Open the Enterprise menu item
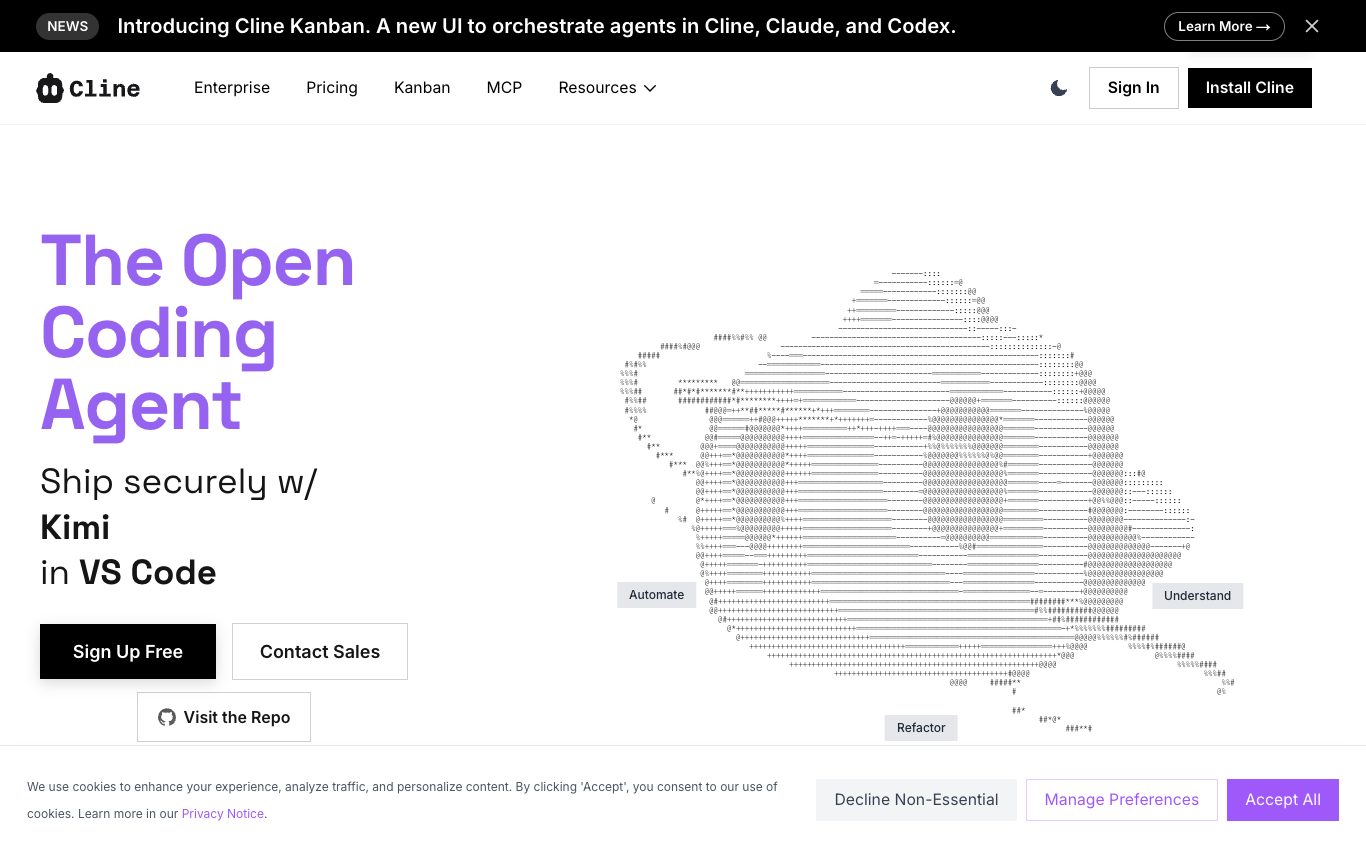The width and height of the screenshot is (1366, 854). click(232, 88)
